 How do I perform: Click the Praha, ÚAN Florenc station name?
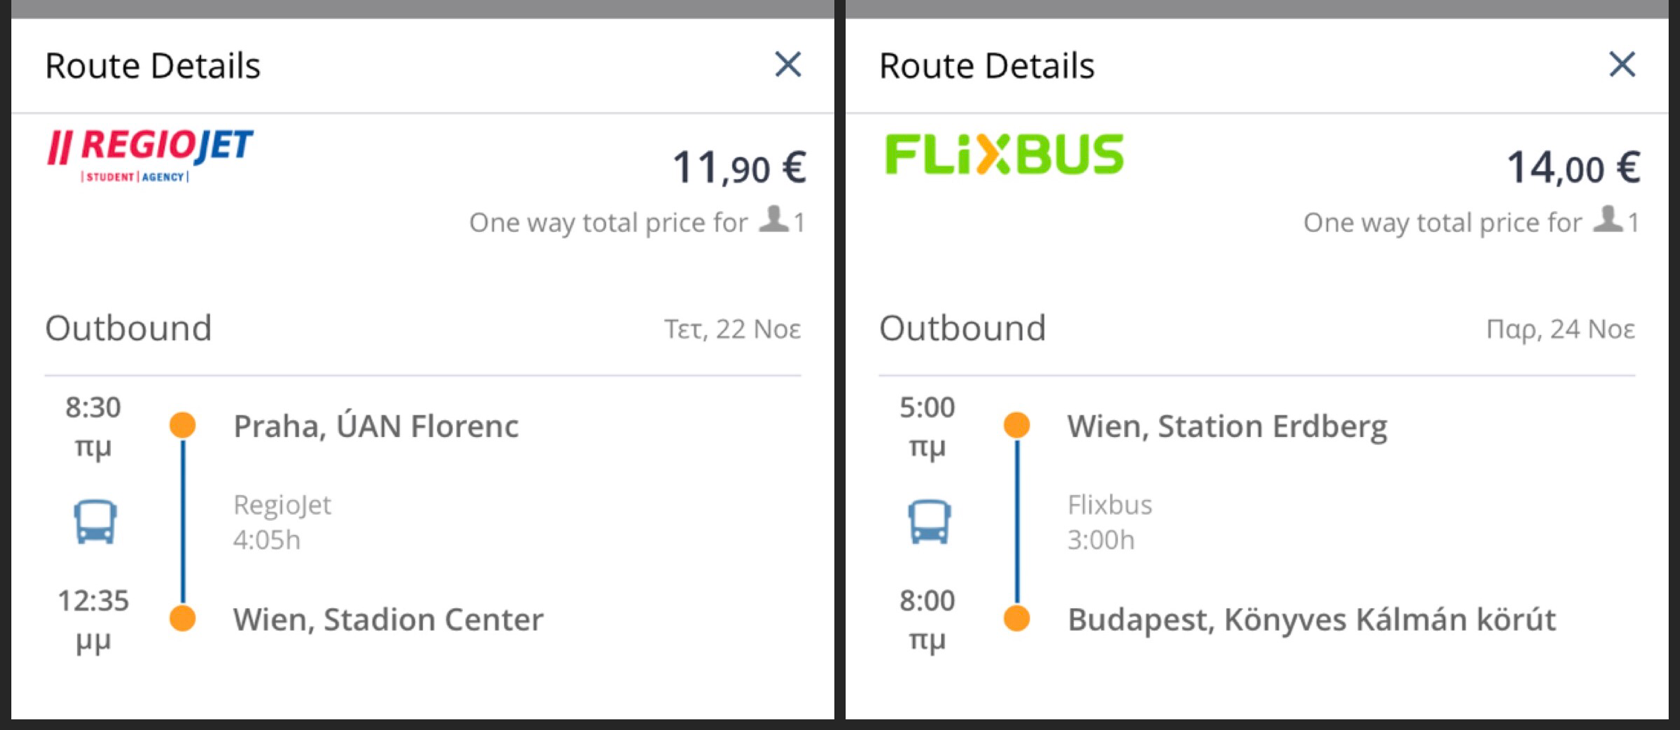coord(376,427)
